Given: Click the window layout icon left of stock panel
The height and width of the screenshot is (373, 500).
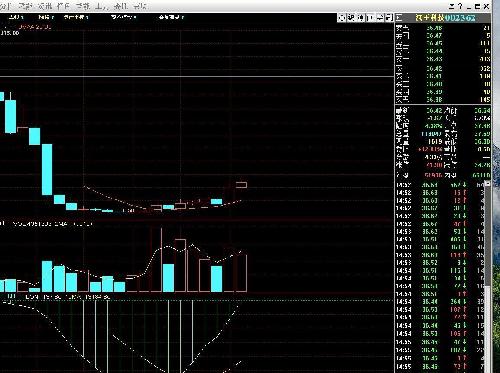Looking at the screenshot, I should 389,18.
